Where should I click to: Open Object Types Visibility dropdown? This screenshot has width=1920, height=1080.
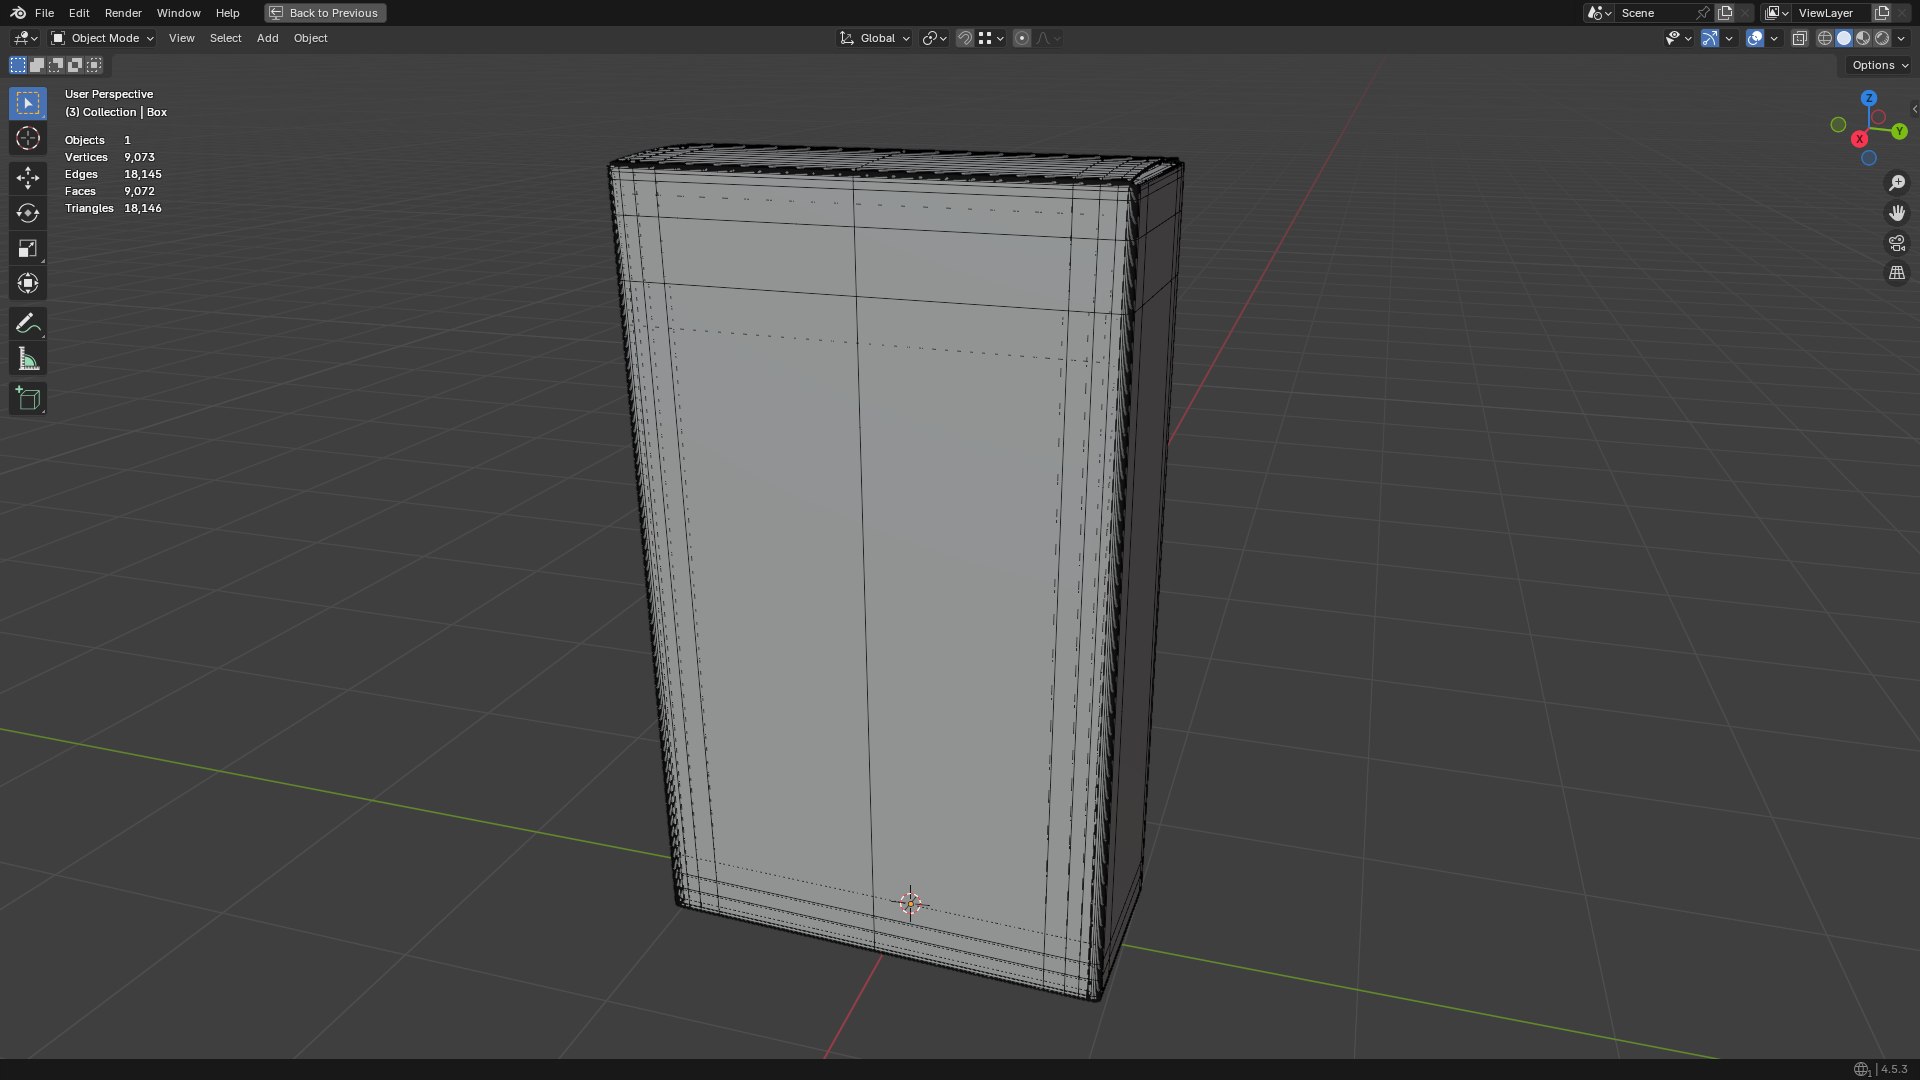coord(1678,38)
